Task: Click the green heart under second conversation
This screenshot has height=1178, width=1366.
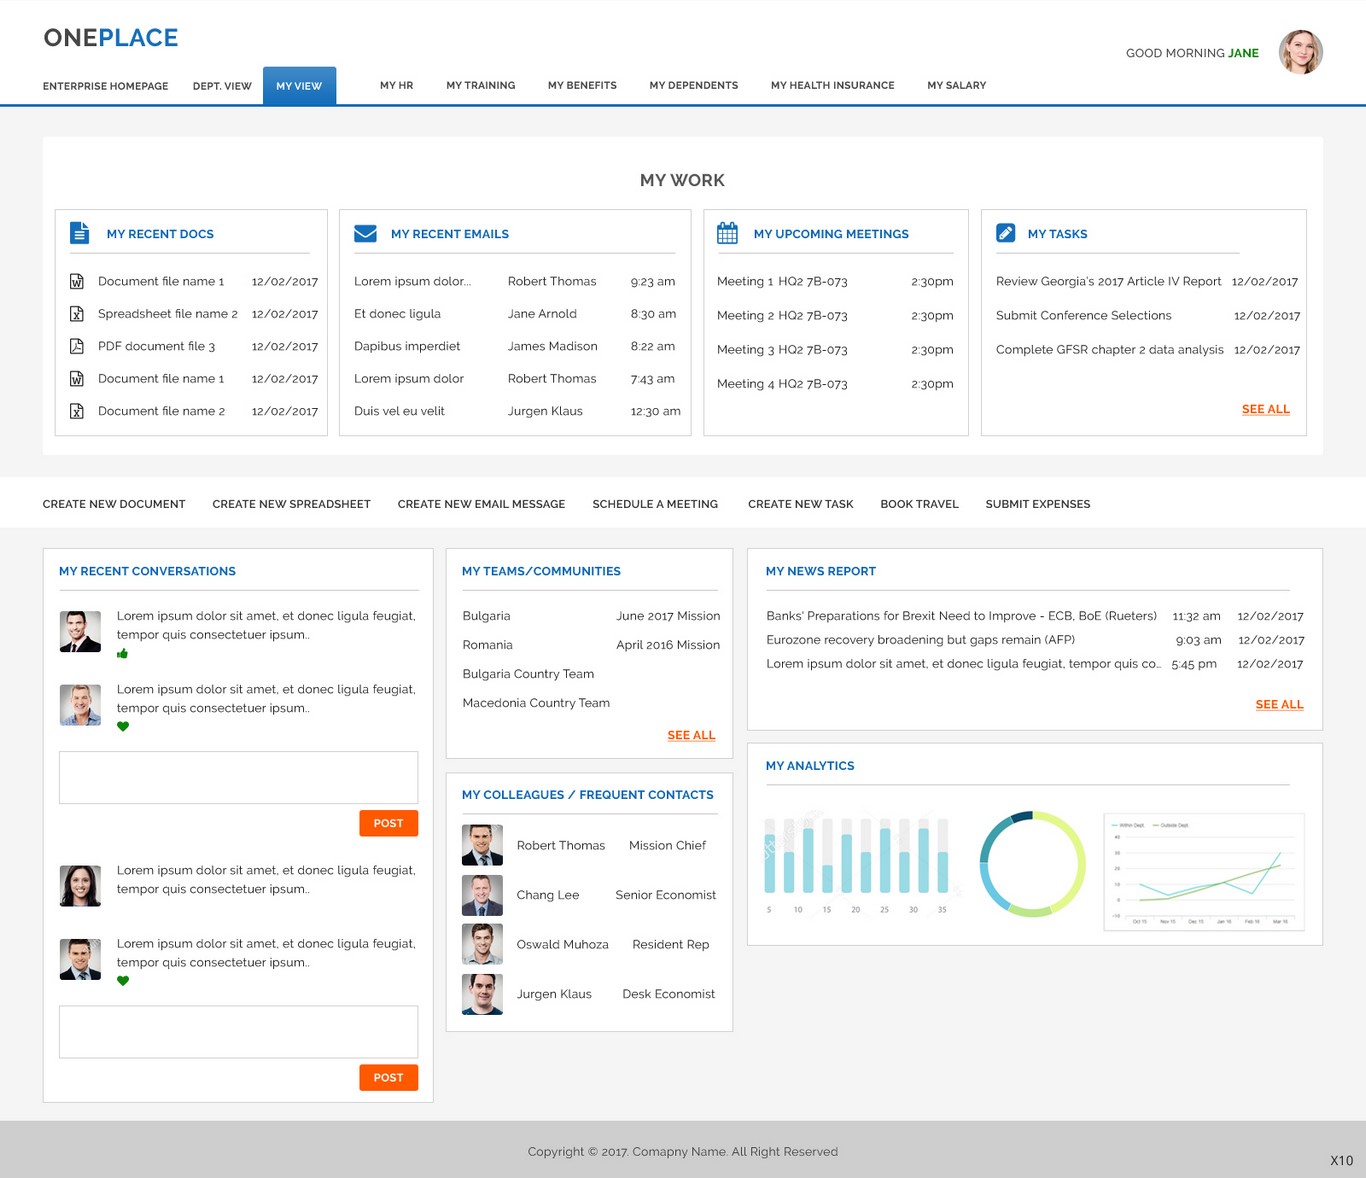Action: [123, 727]
